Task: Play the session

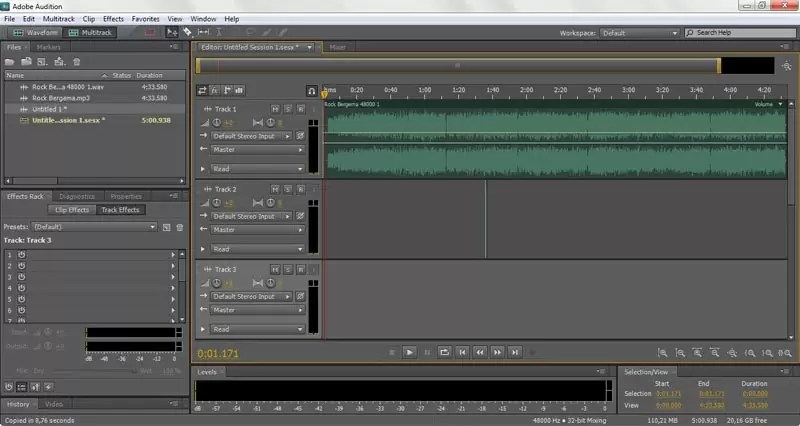Action: coord(409,352)
